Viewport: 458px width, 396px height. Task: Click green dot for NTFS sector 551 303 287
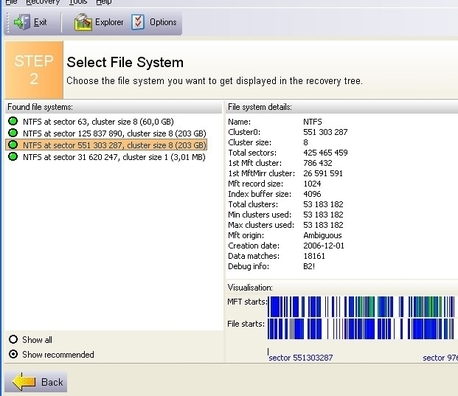13,145
